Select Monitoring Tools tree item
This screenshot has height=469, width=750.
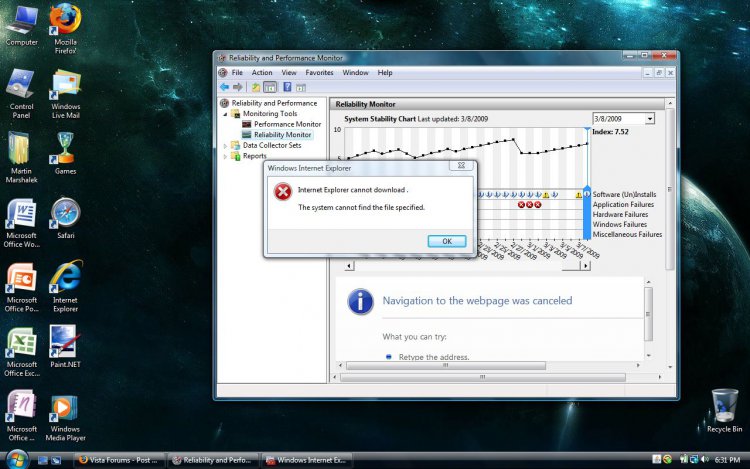(270, 114)
